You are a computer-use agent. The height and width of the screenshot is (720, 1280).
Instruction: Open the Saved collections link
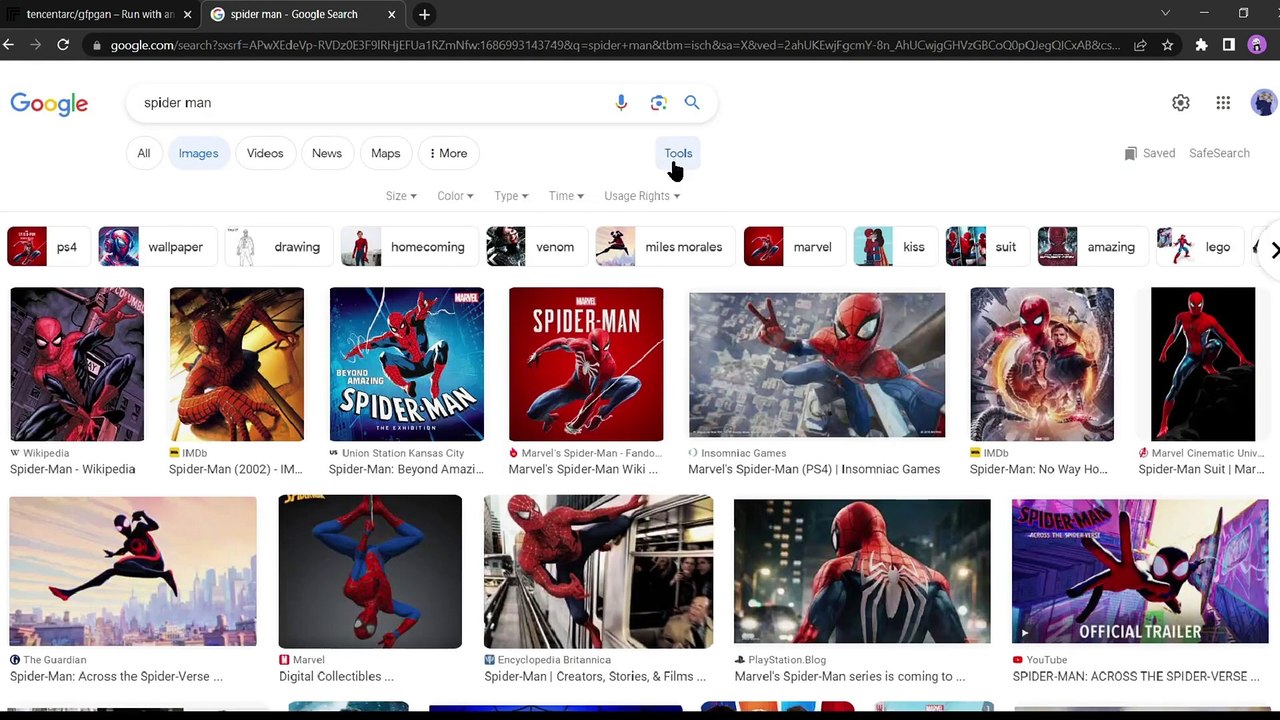(1150, 153)
